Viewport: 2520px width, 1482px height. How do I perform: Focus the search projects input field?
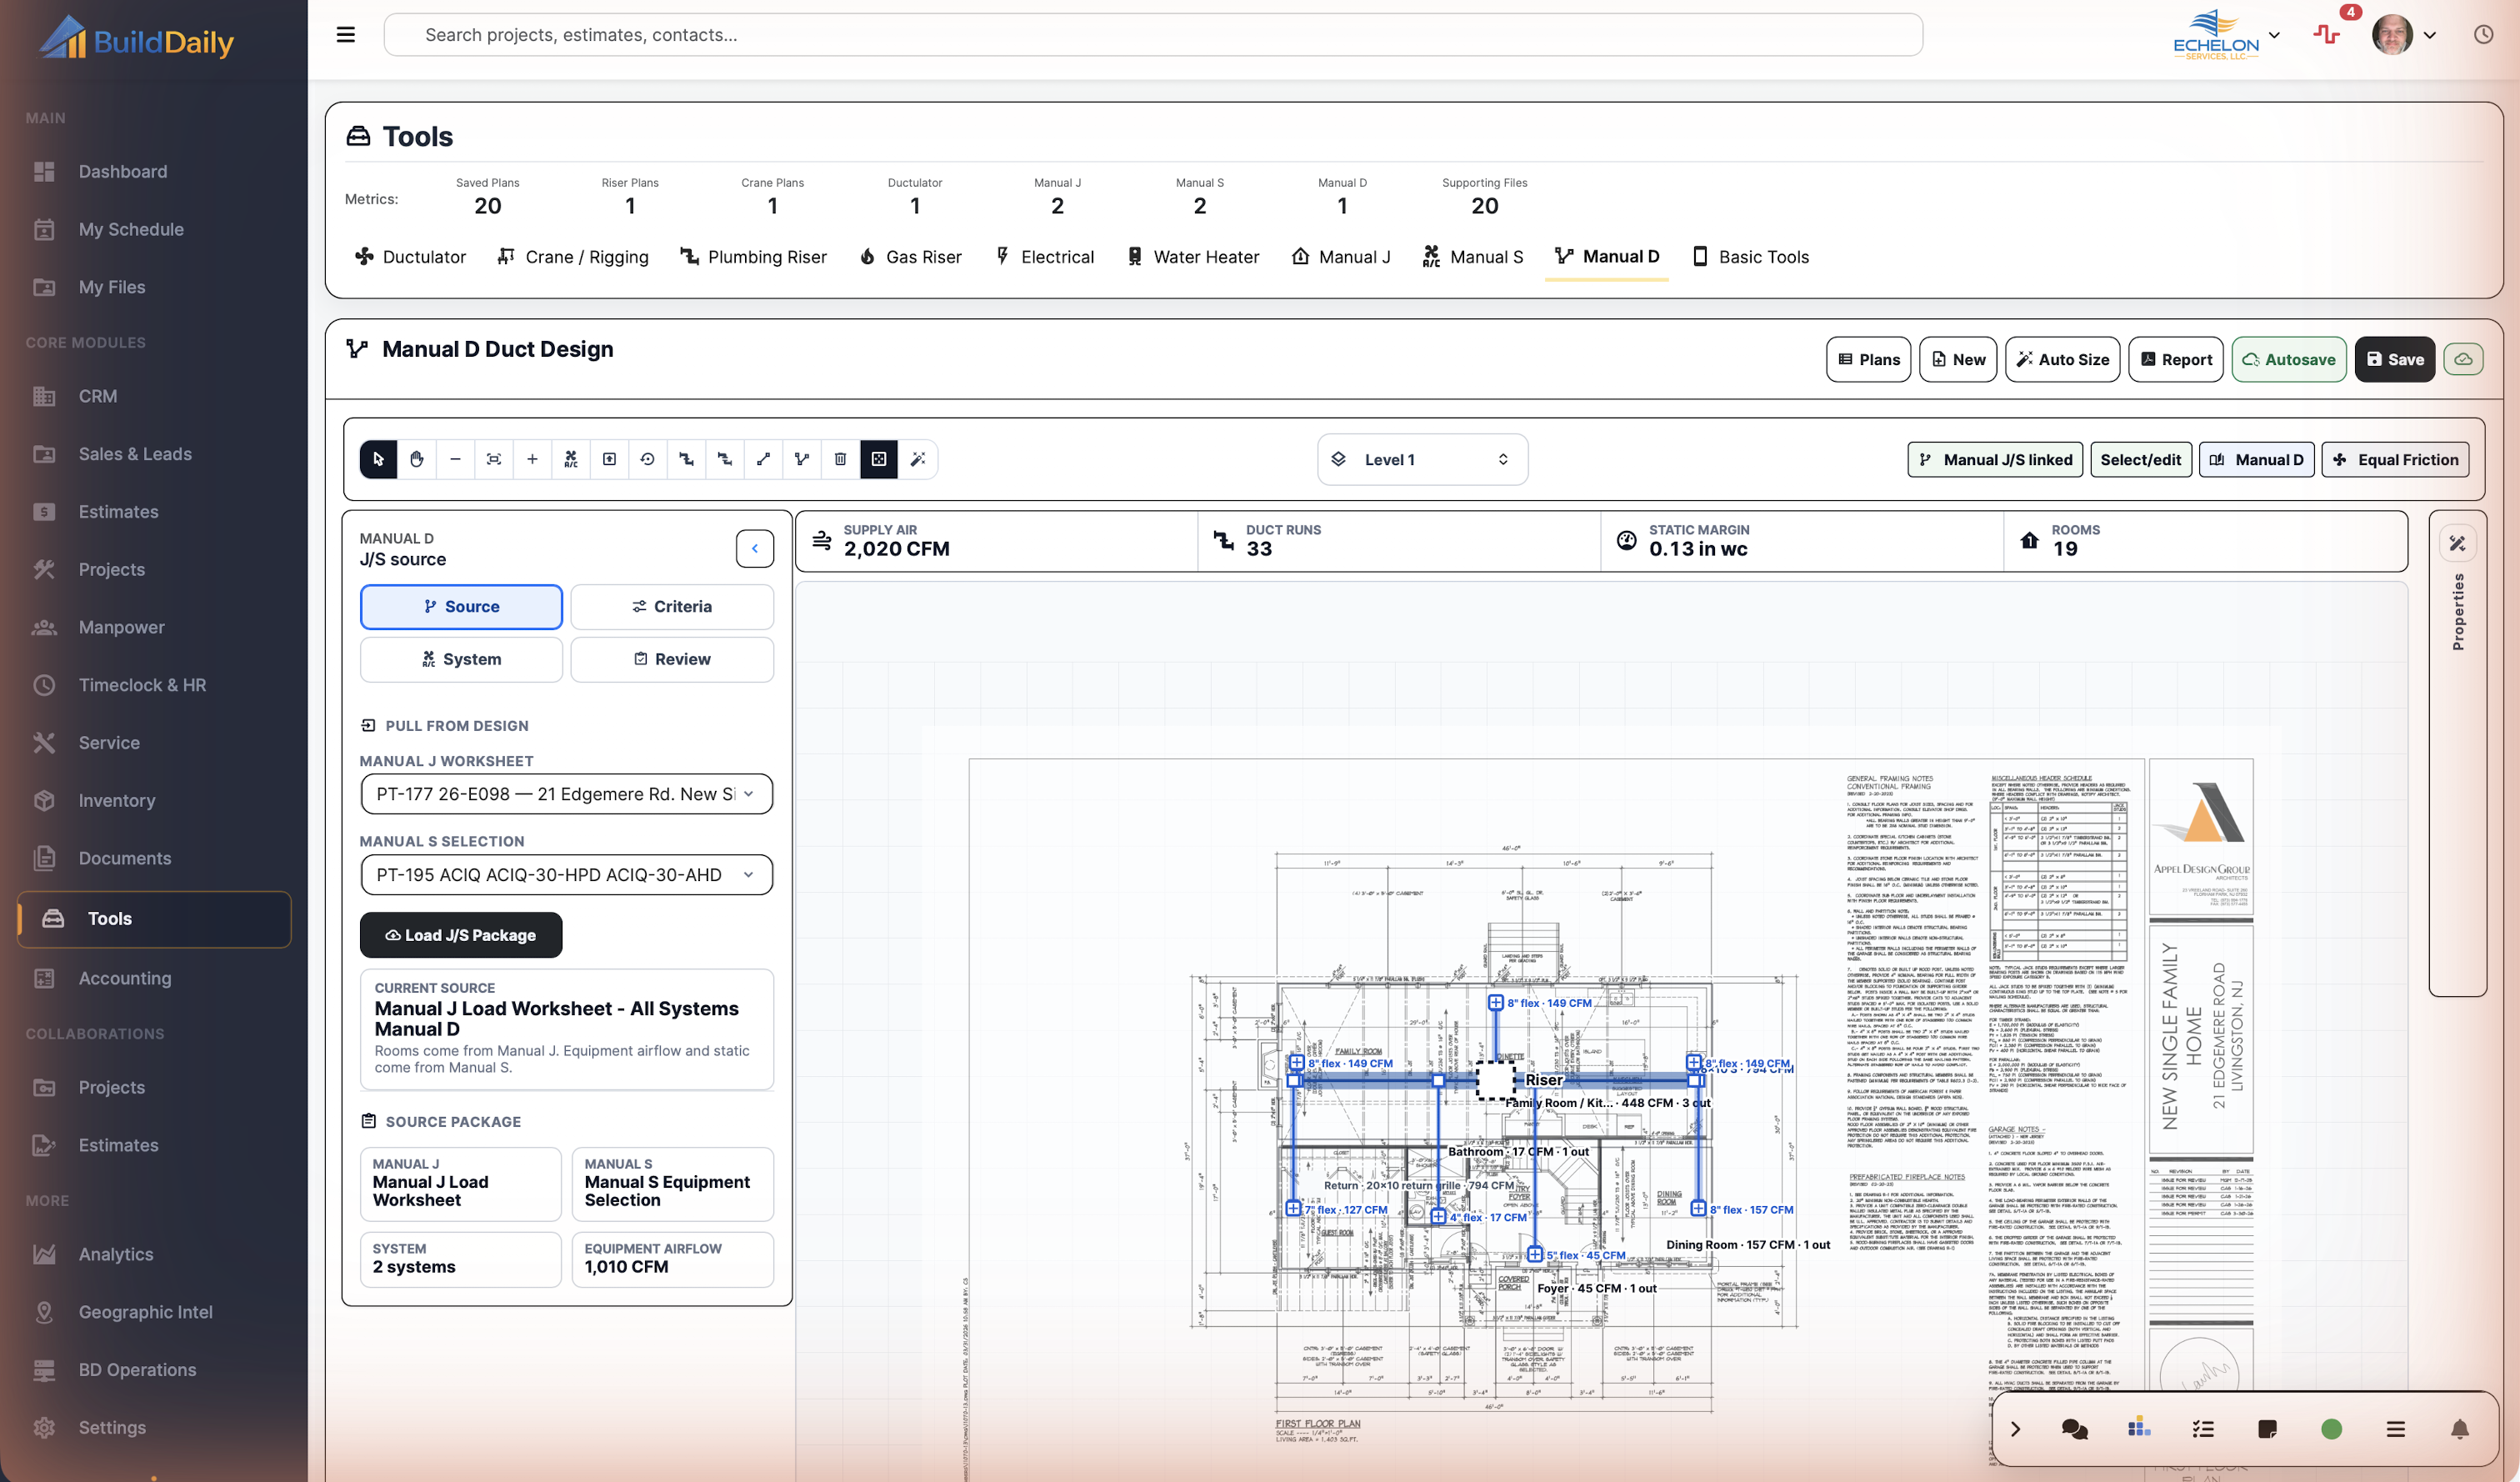(x=1152, y=35)
